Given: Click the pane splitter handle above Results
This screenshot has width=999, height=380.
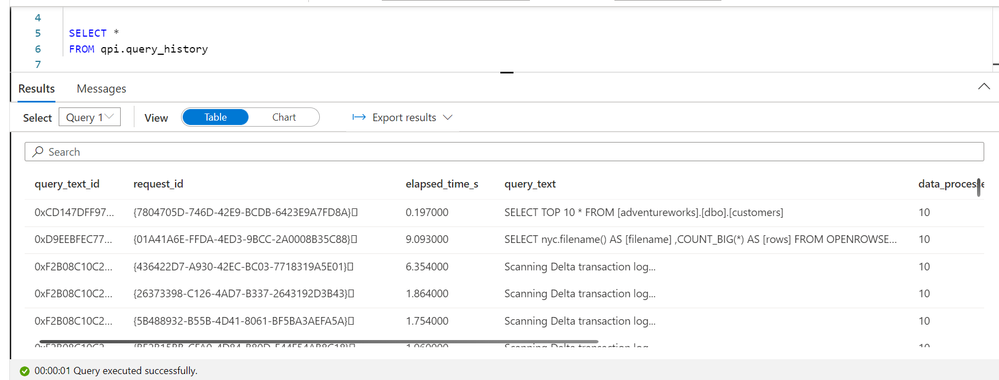Looking at the screenshot, I should click(x=507, y=73).
